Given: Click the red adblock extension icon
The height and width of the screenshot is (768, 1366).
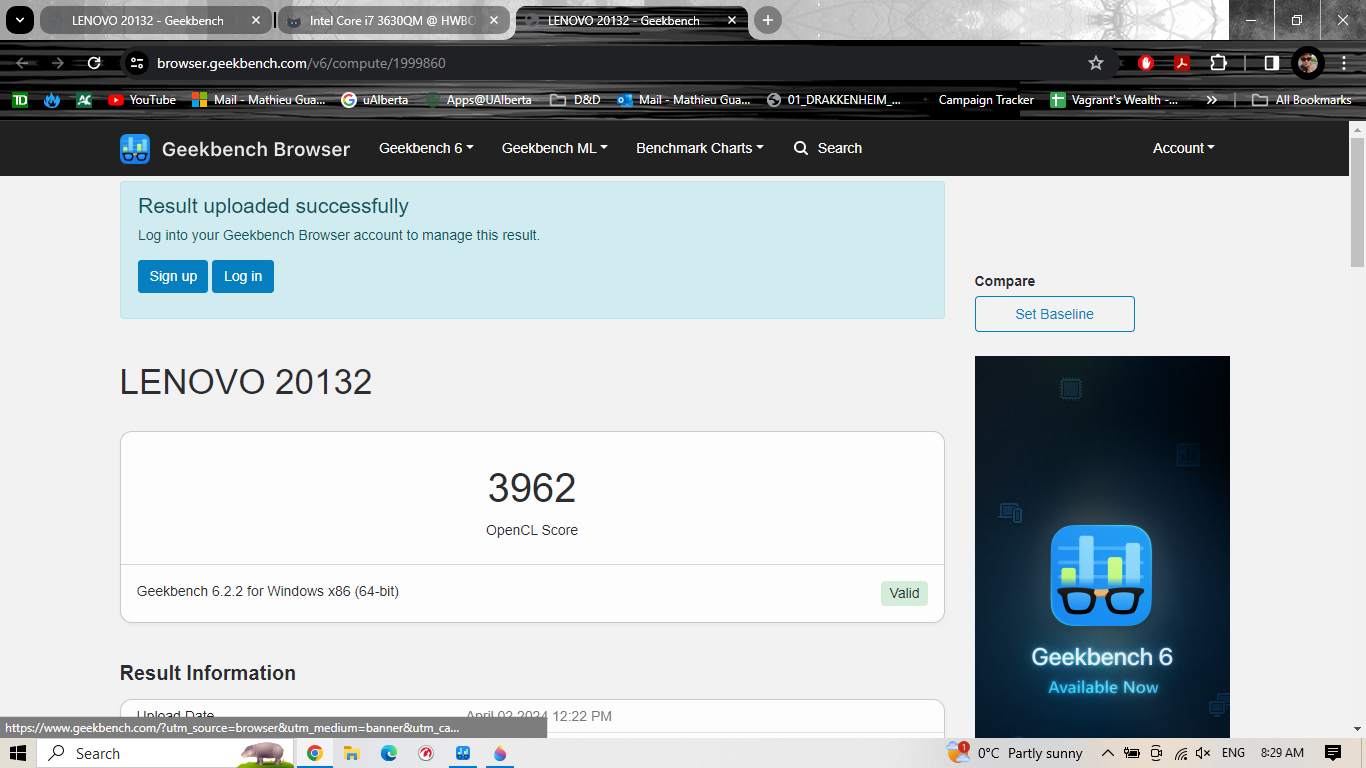Looking at the screenshot, I should pyautogui.click(x=1146, y=63).
